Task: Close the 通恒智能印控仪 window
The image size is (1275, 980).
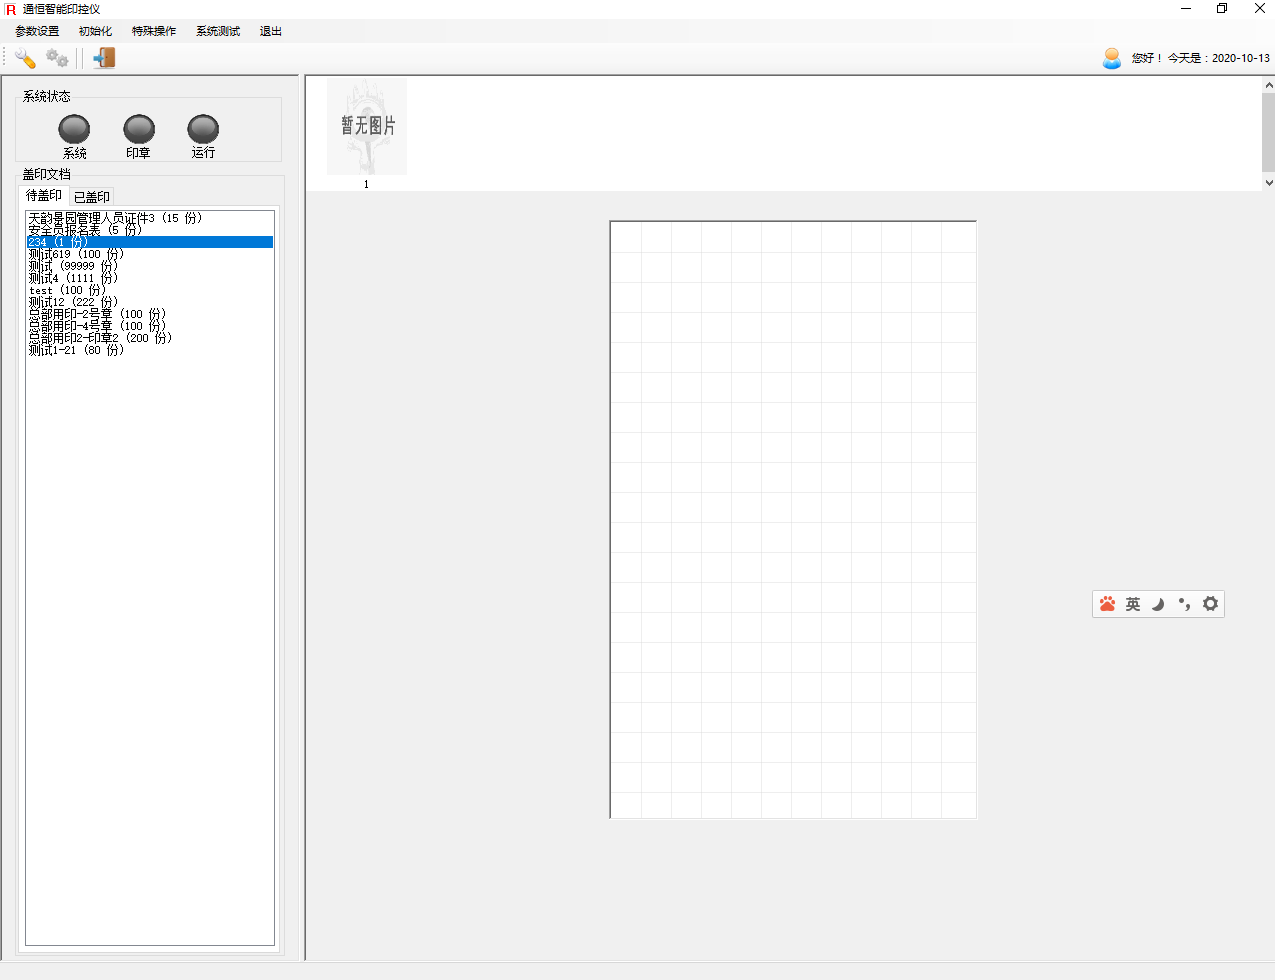Action: 1259,9
